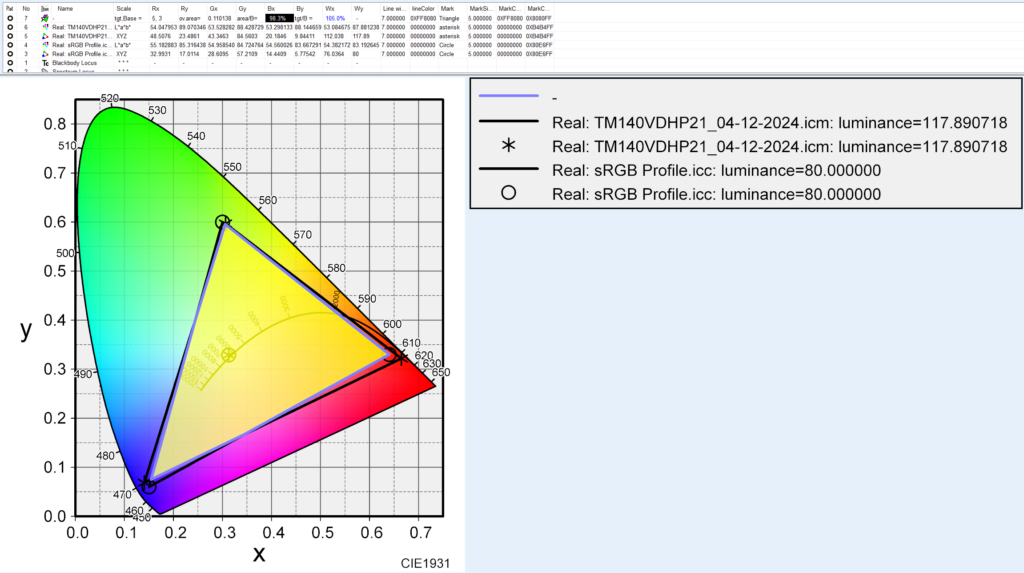Screen dimensions: 1024x573
Task: Select the TM140VDHP21 name in row No 6
Action: coord(82,27)
